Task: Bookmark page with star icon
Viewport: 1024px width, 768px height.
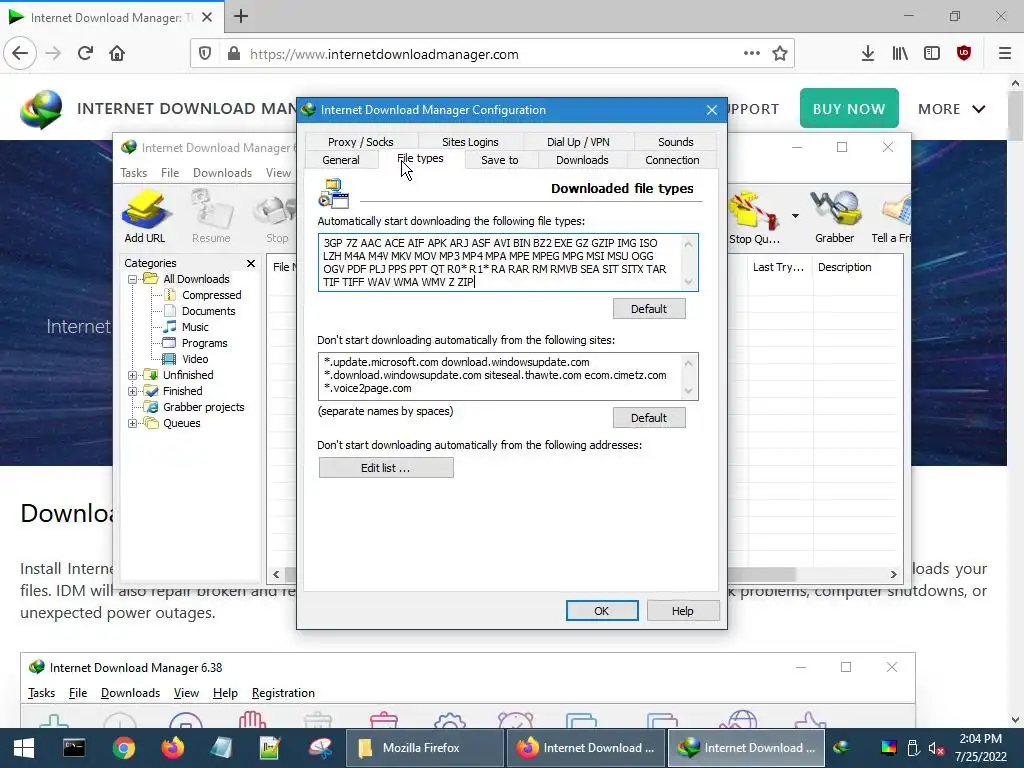Action: click(x=780, y=54)
